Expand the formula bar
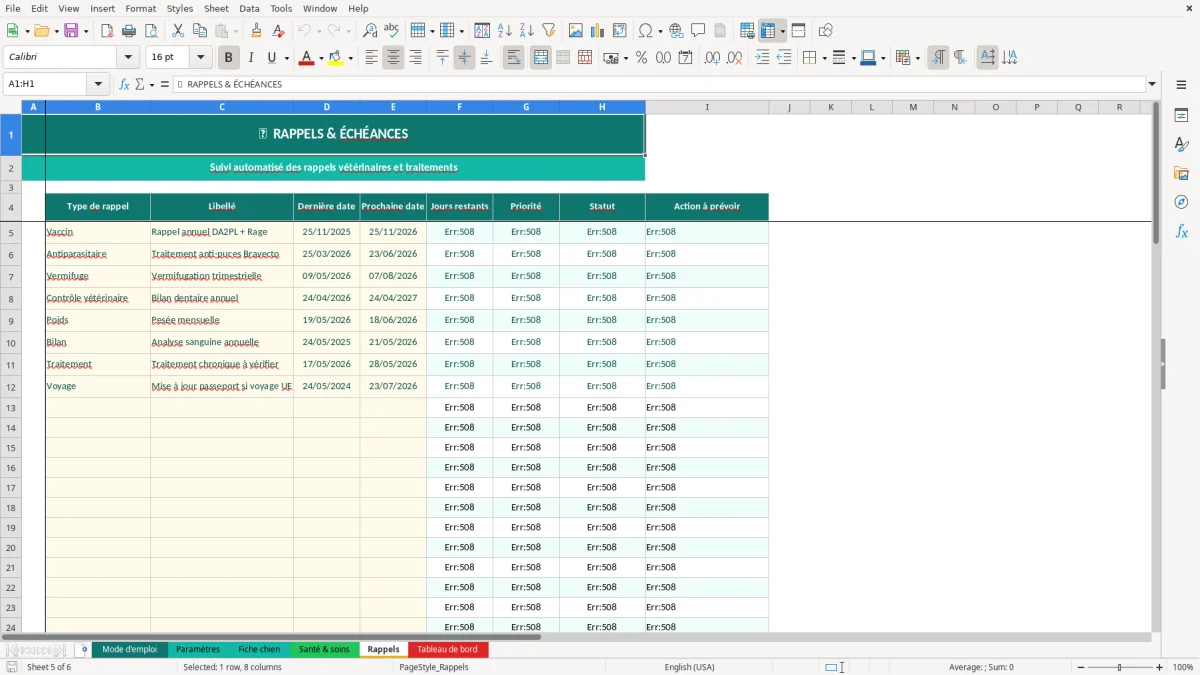The image size is (1200, 675). click(x=1152, y=84)
